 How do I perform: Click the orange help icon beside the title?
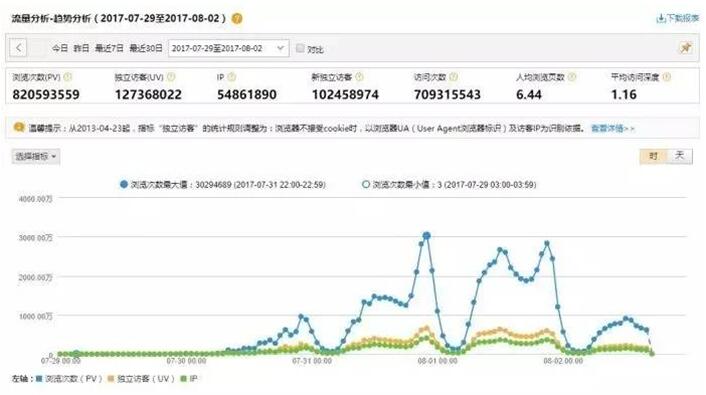click(x=237, y=18)
